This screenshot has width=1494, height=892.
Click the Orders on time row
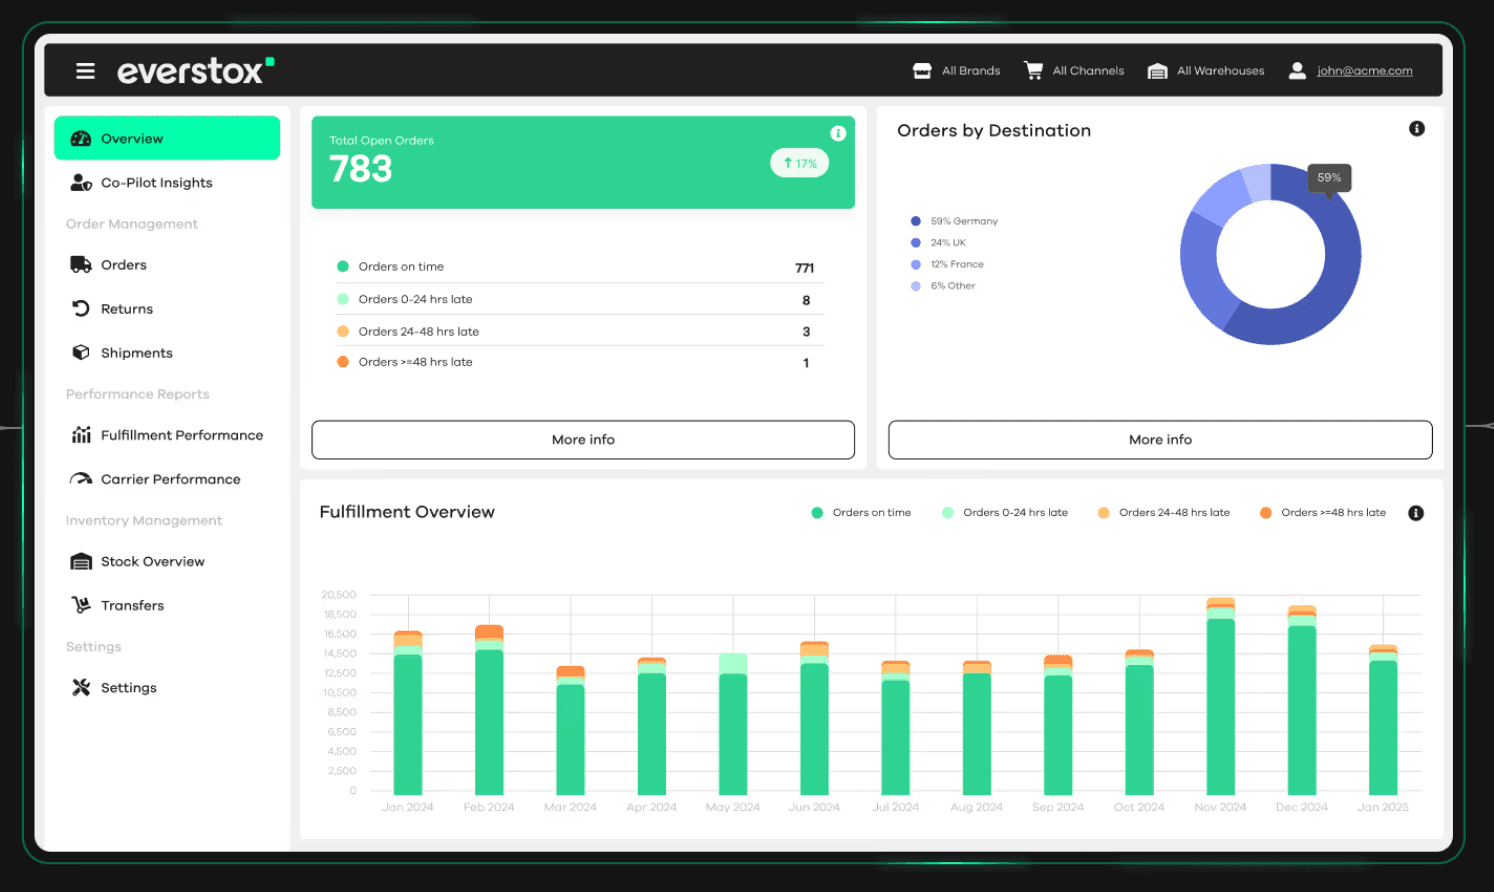[x=580, y=267]
